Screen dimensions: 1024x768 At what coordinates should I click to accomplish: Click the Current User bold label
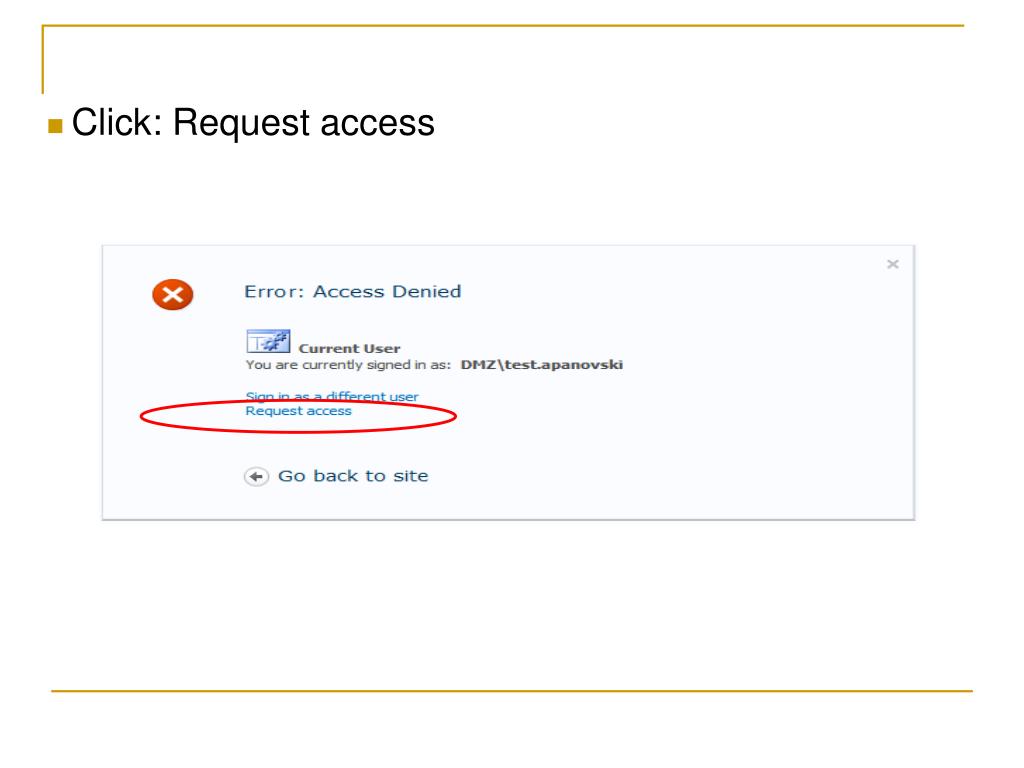[x=349, y=349]
